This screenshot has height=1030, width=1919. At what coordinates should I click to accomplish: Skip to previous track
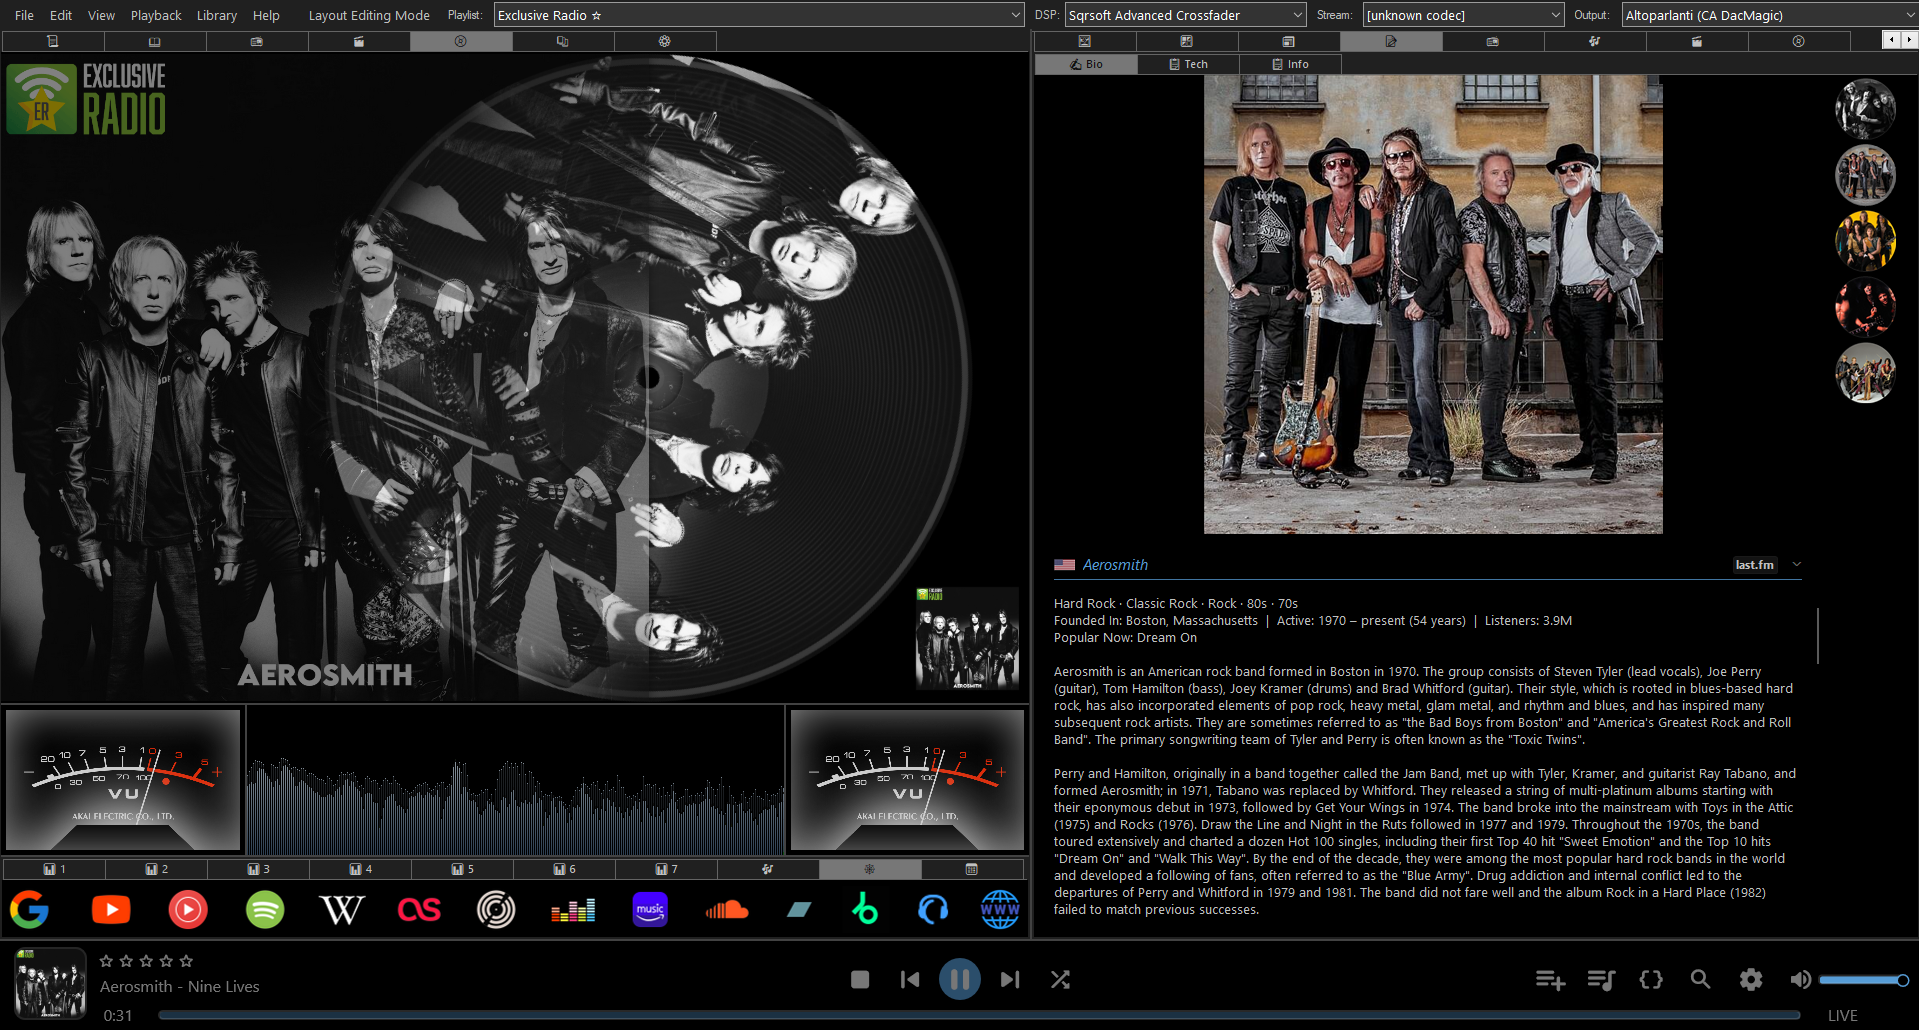[x=910, y=980]
